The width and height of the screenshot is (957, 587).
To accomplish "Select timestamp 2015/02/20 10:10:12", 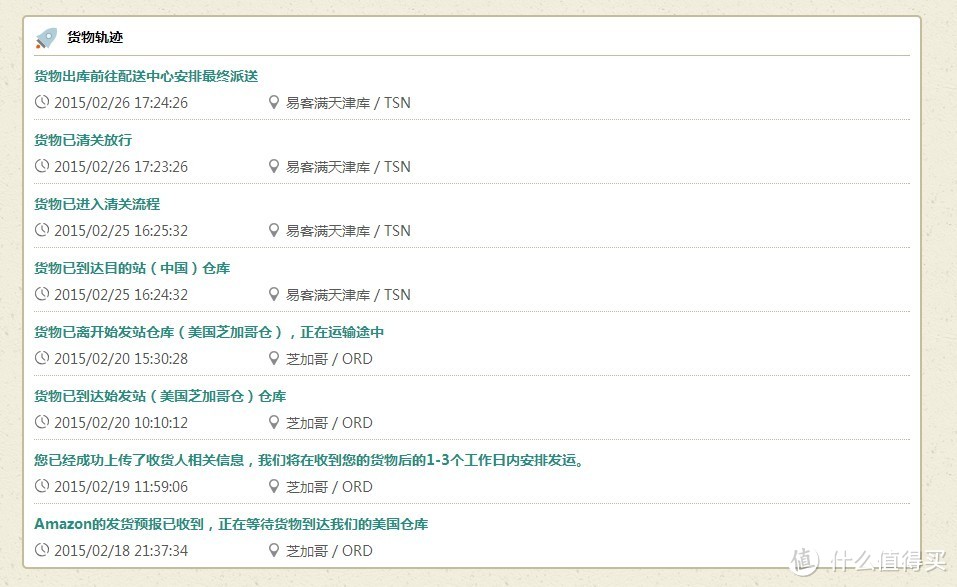I will click(x=121, y=423).
